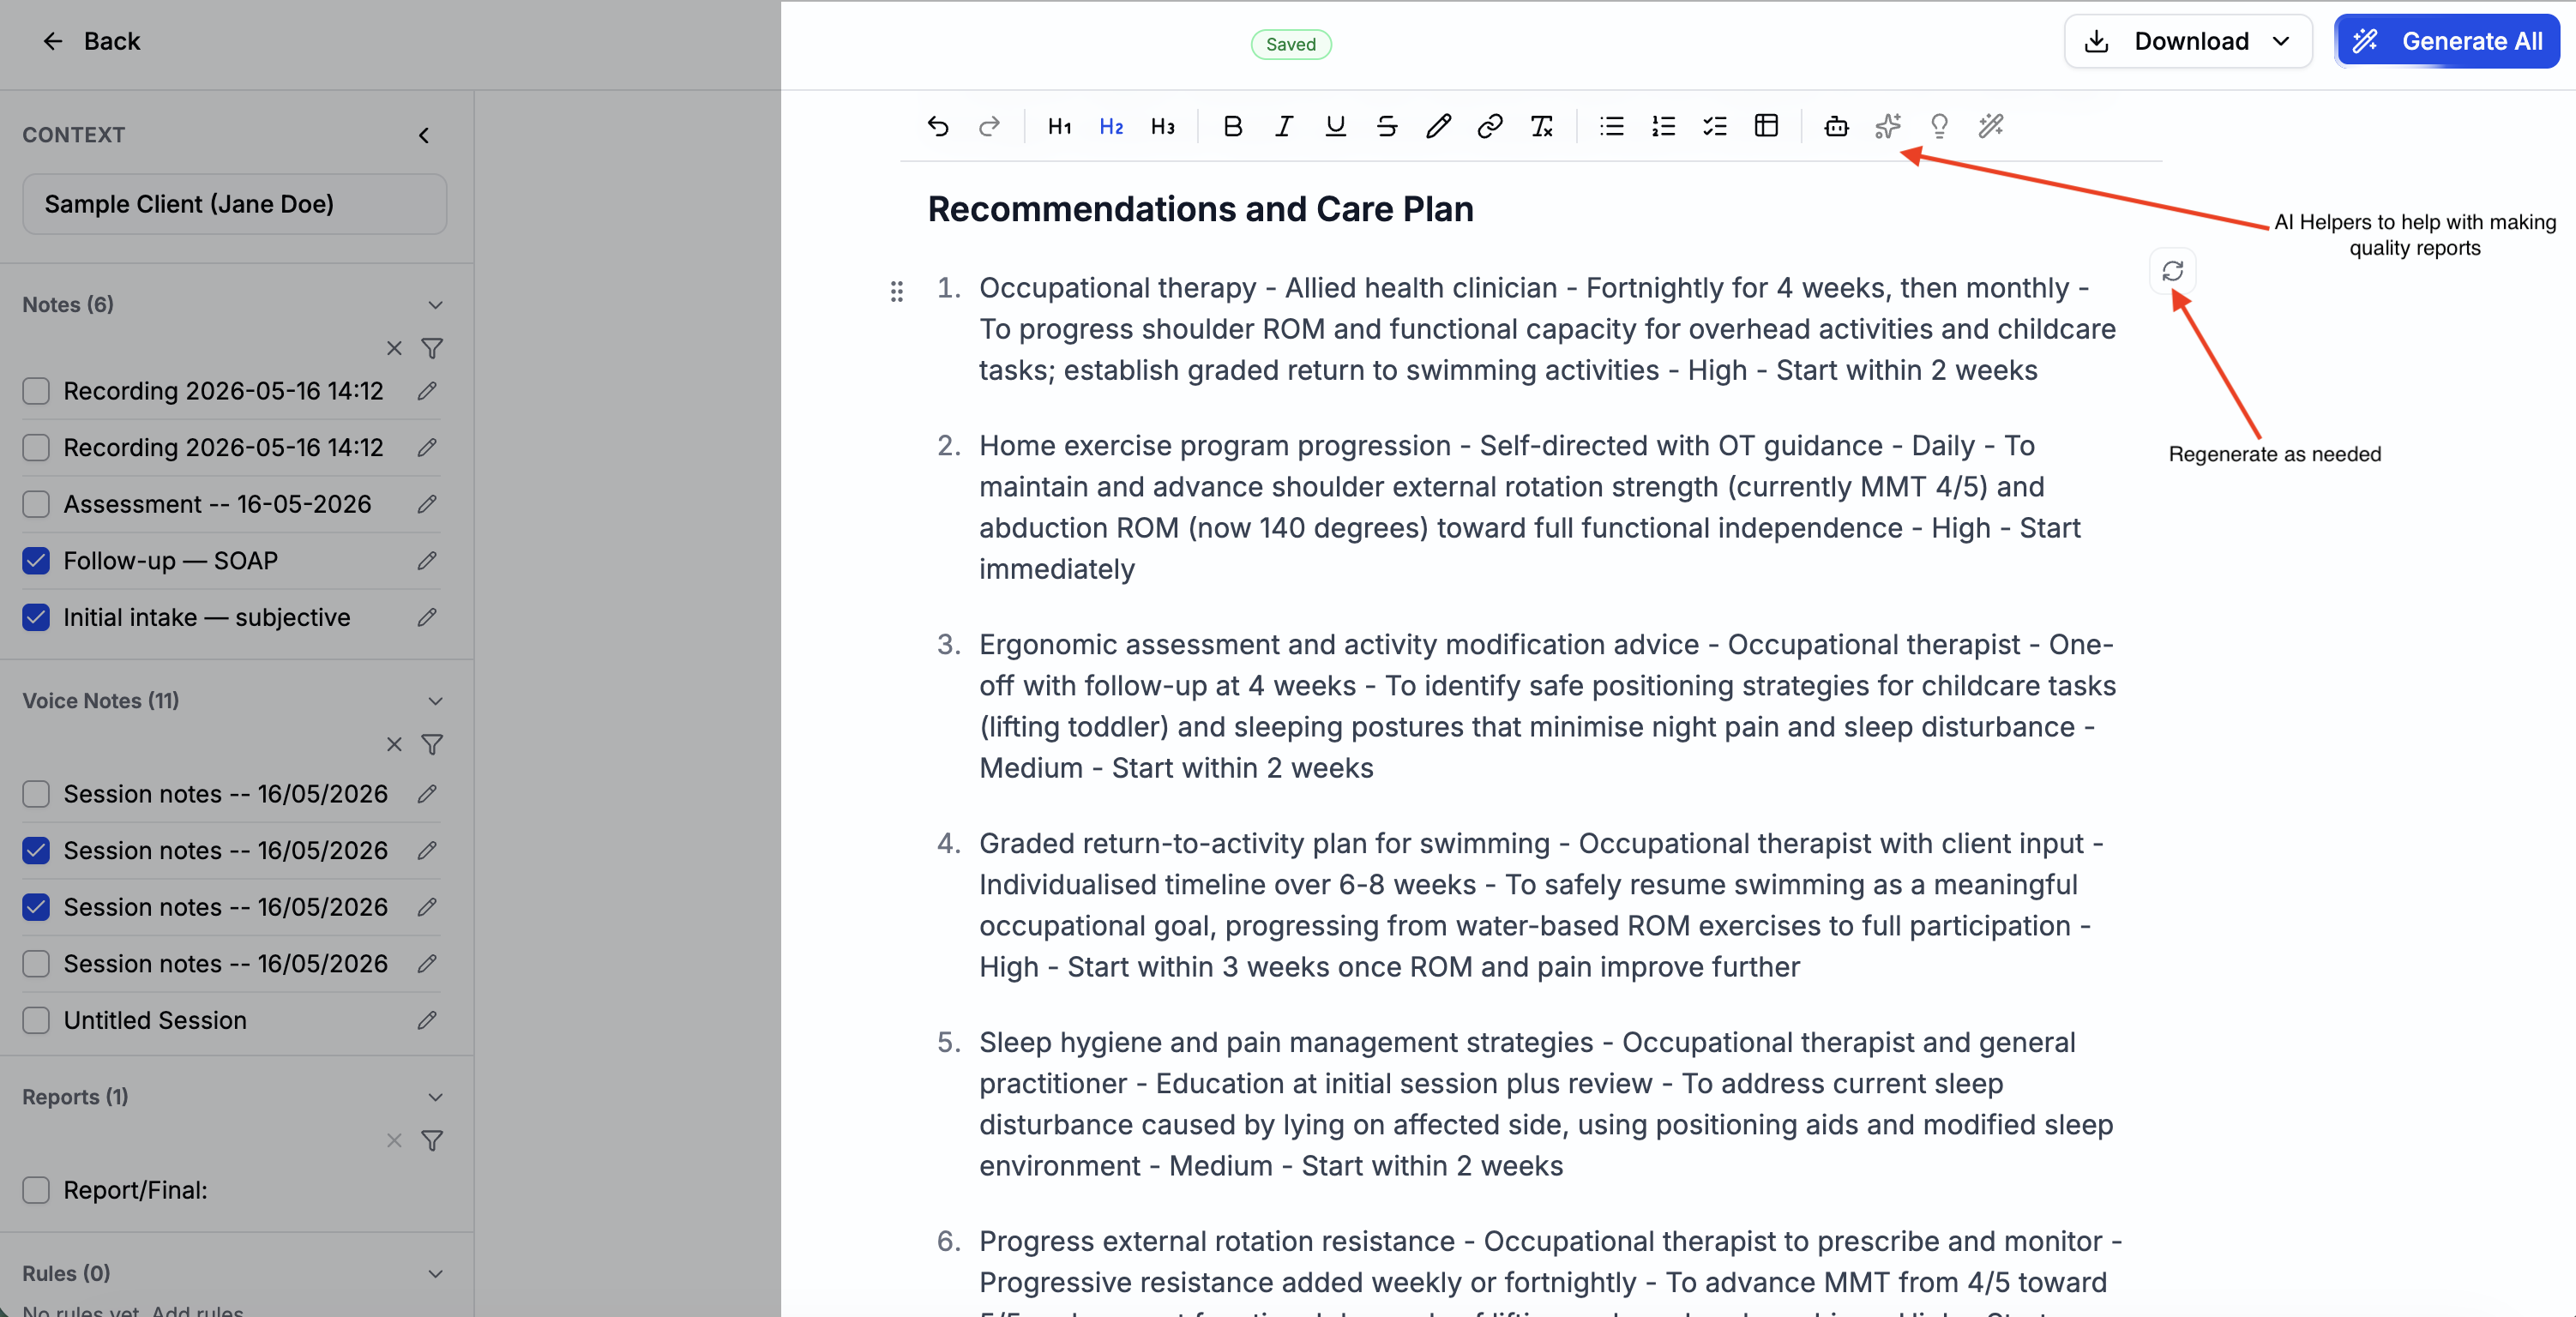Collapse the Context panel with chevron
The image size is (2576, 1317).
(424, 135)
